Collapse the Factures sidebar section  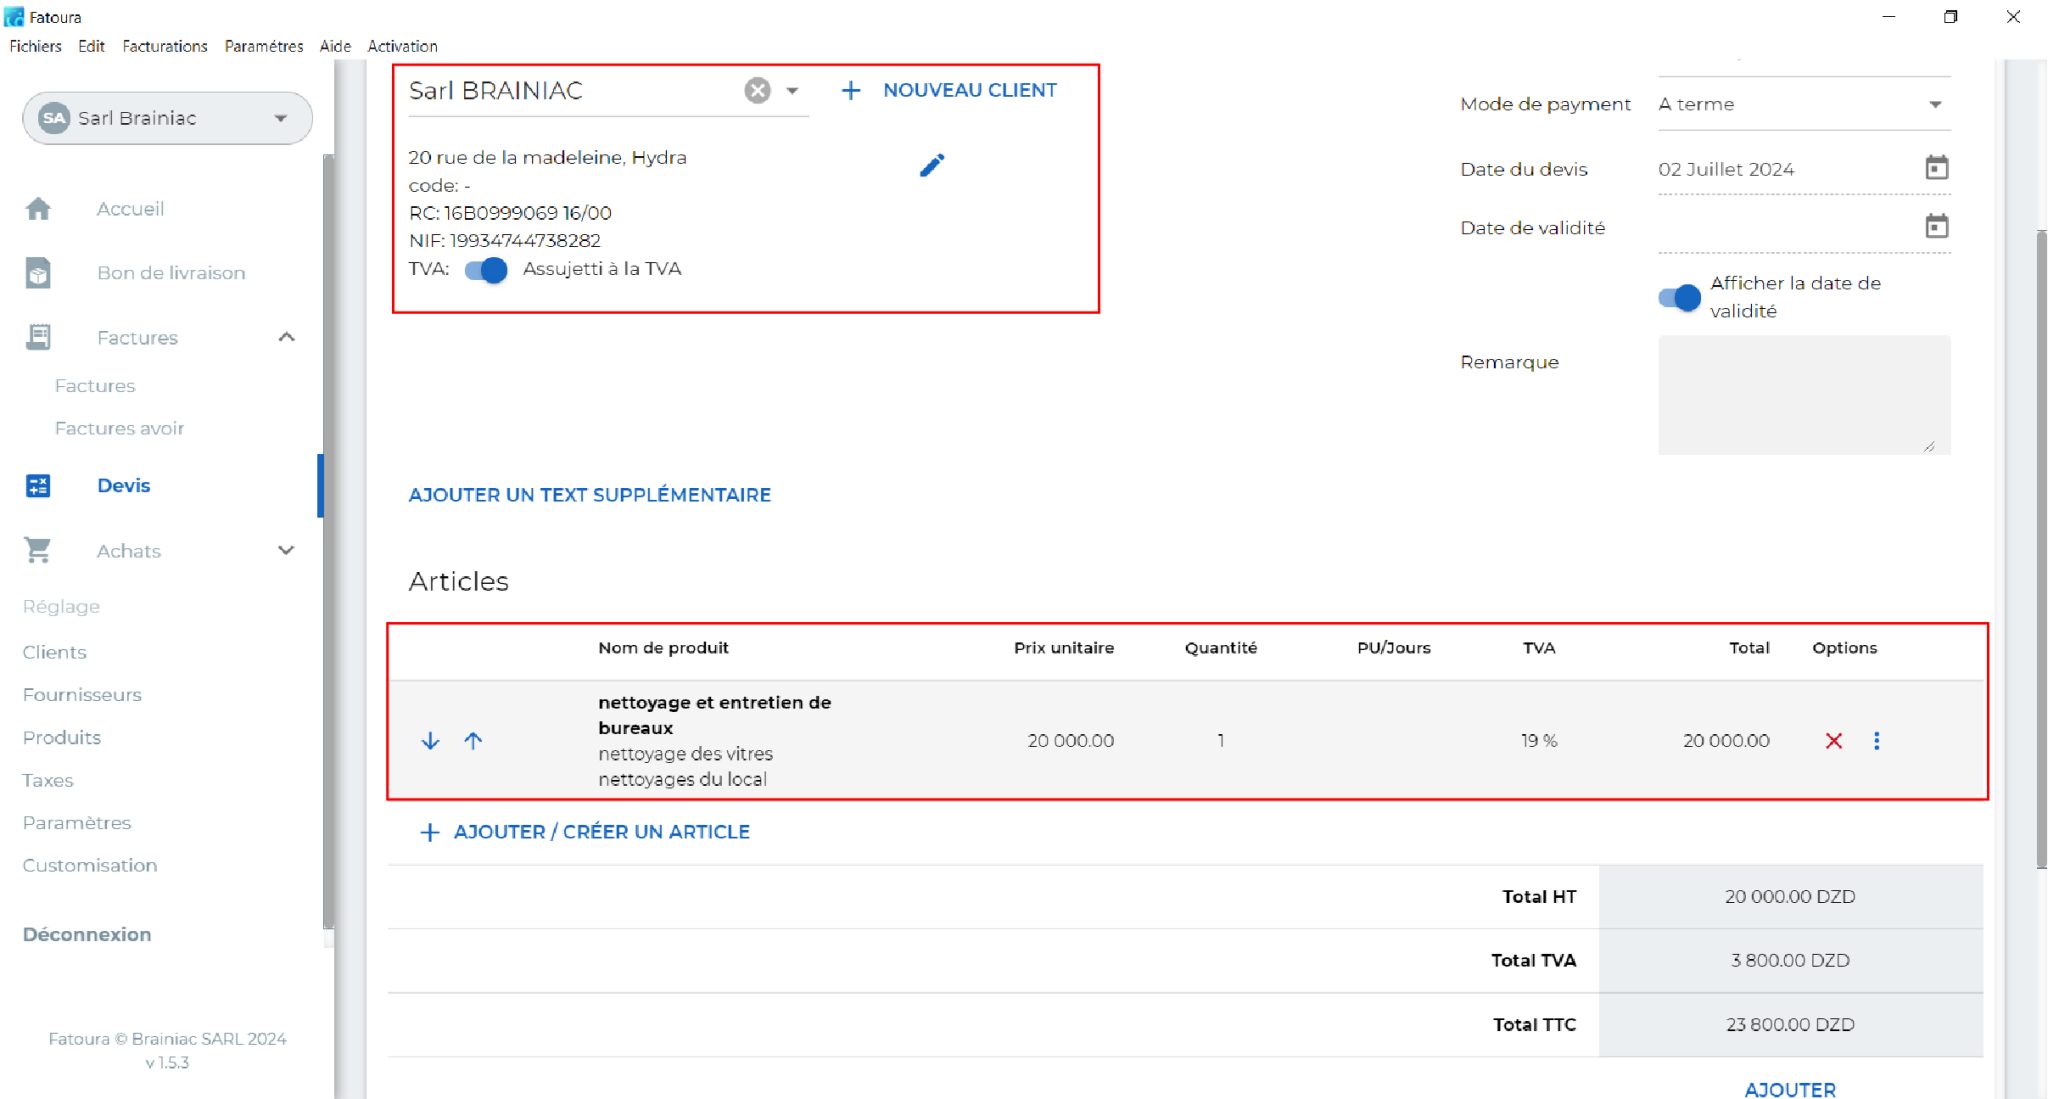286,337
